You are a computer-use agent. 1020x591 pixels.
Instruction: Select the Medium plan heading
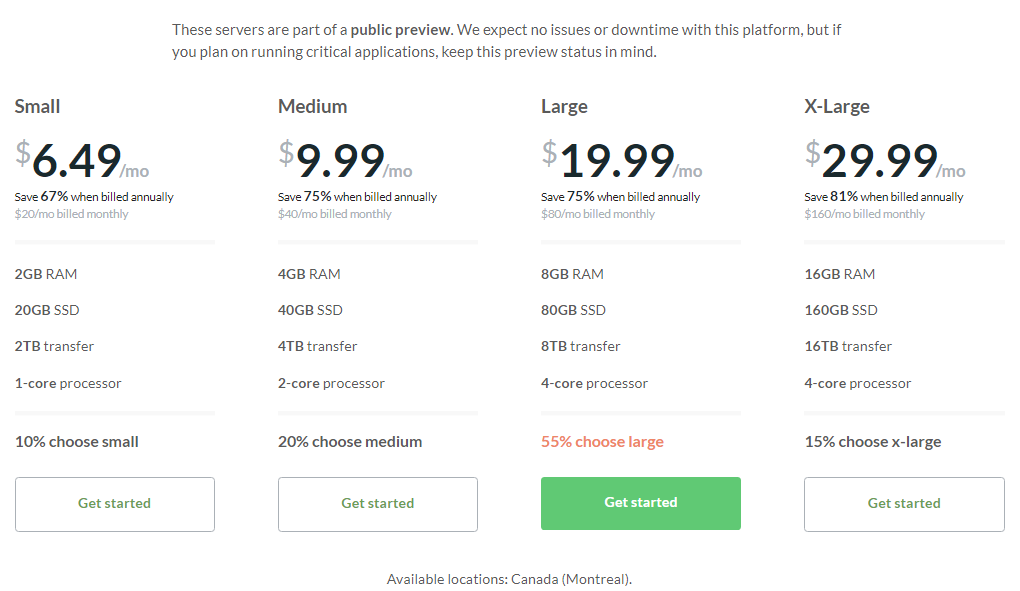(312, 106)
